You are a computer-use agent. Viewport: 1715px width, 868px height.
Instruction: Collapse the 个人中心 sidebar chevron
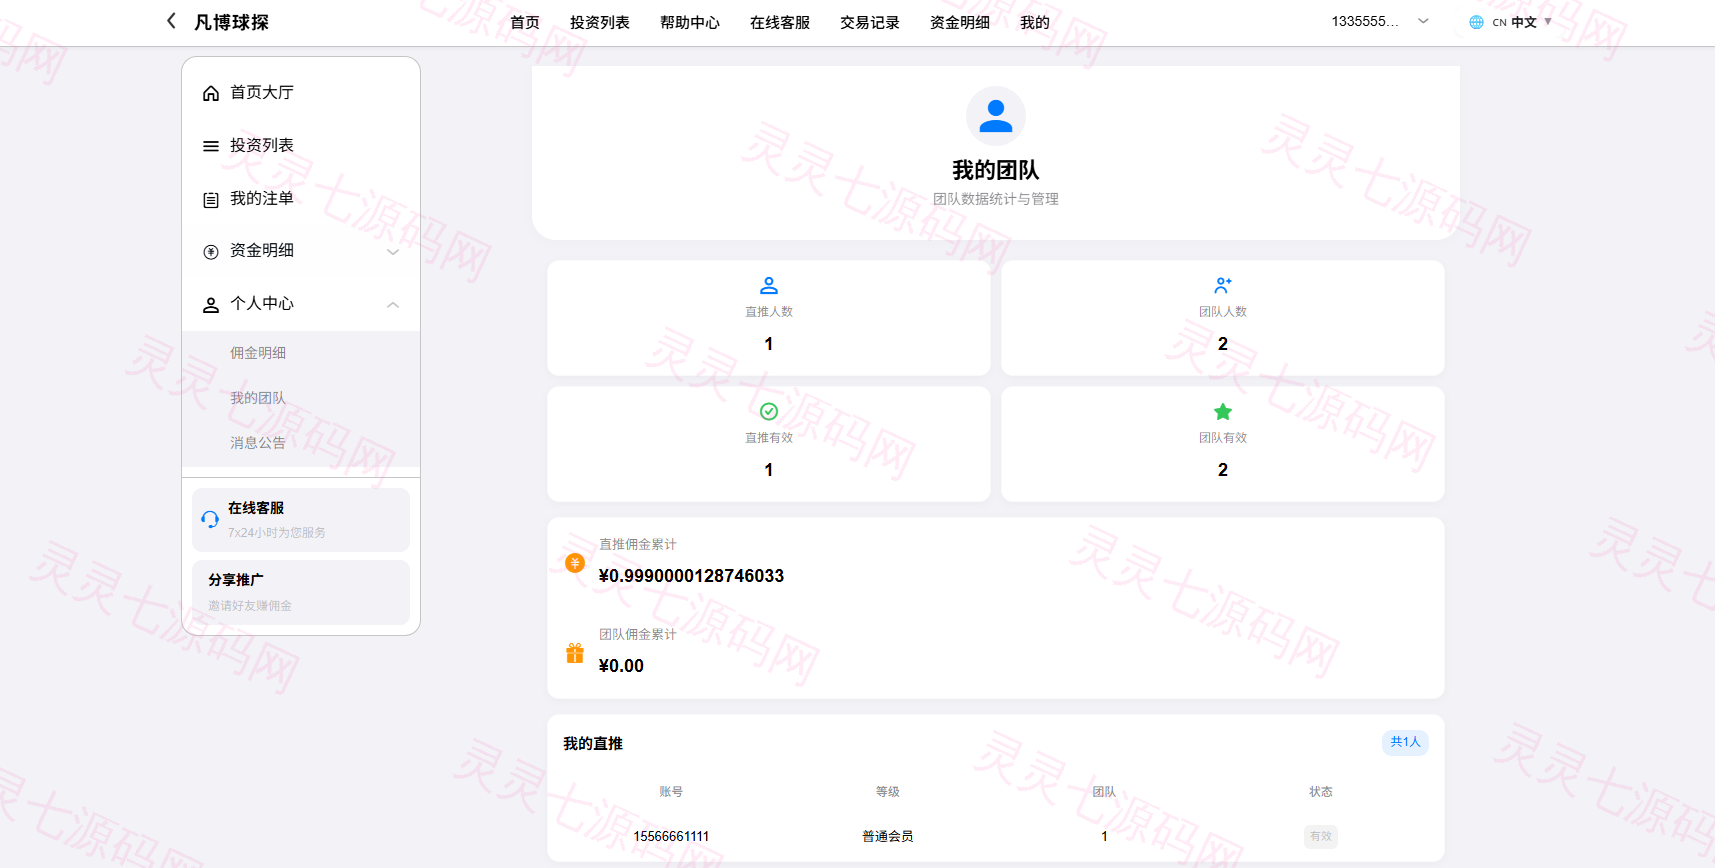(393, 305)
